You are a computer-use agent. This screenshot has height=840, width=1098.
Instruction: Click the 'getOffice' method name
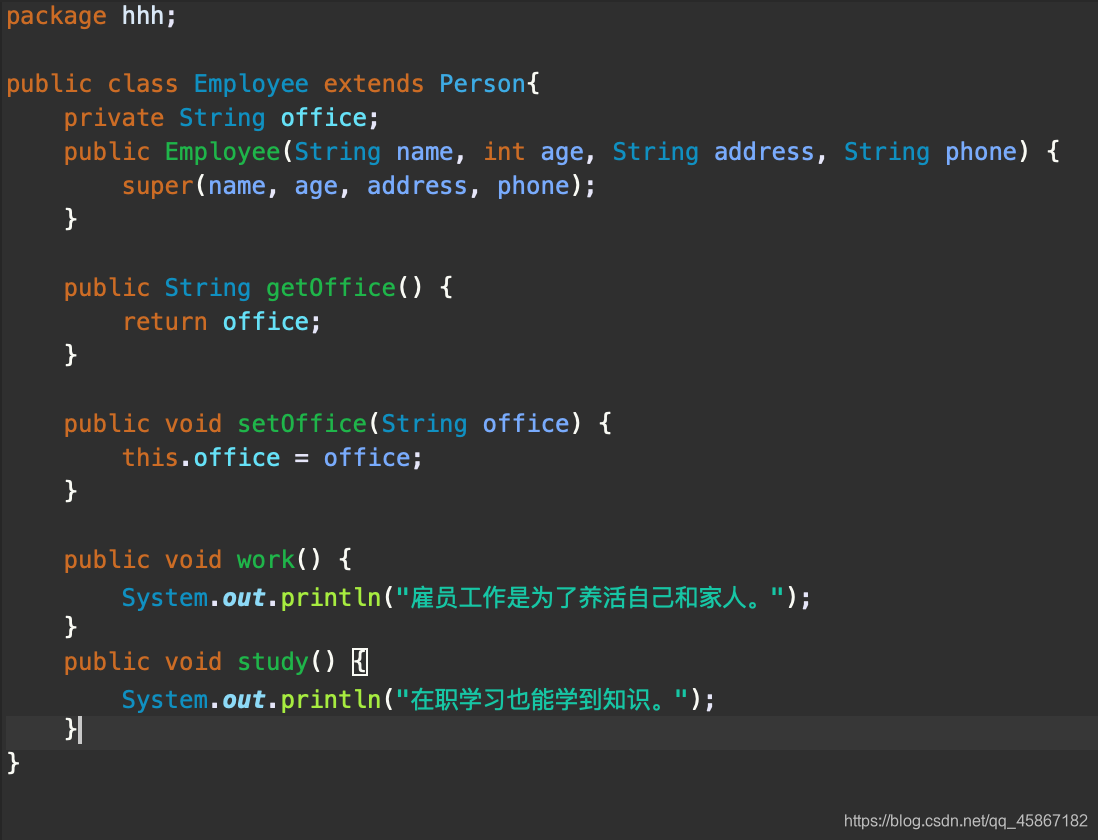coord(331,288)
